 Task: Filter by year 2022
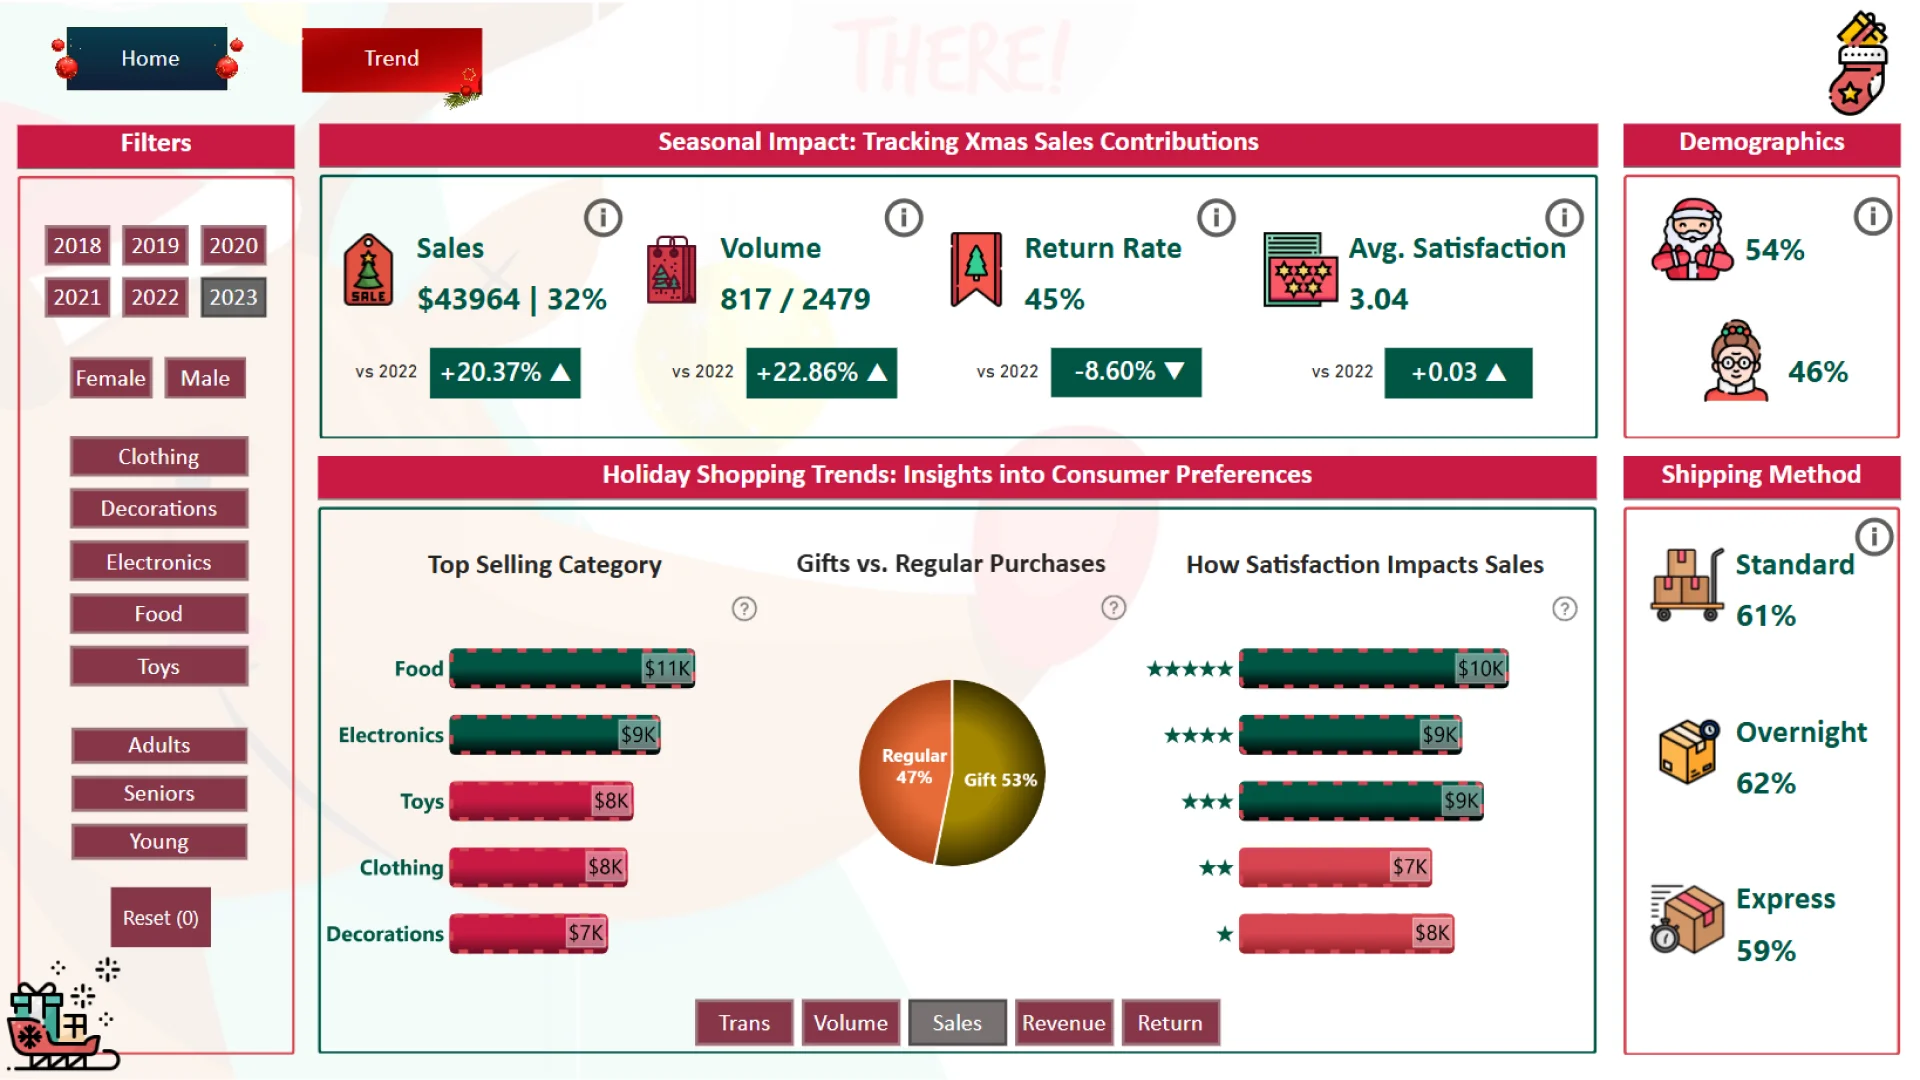click(155, 297)
